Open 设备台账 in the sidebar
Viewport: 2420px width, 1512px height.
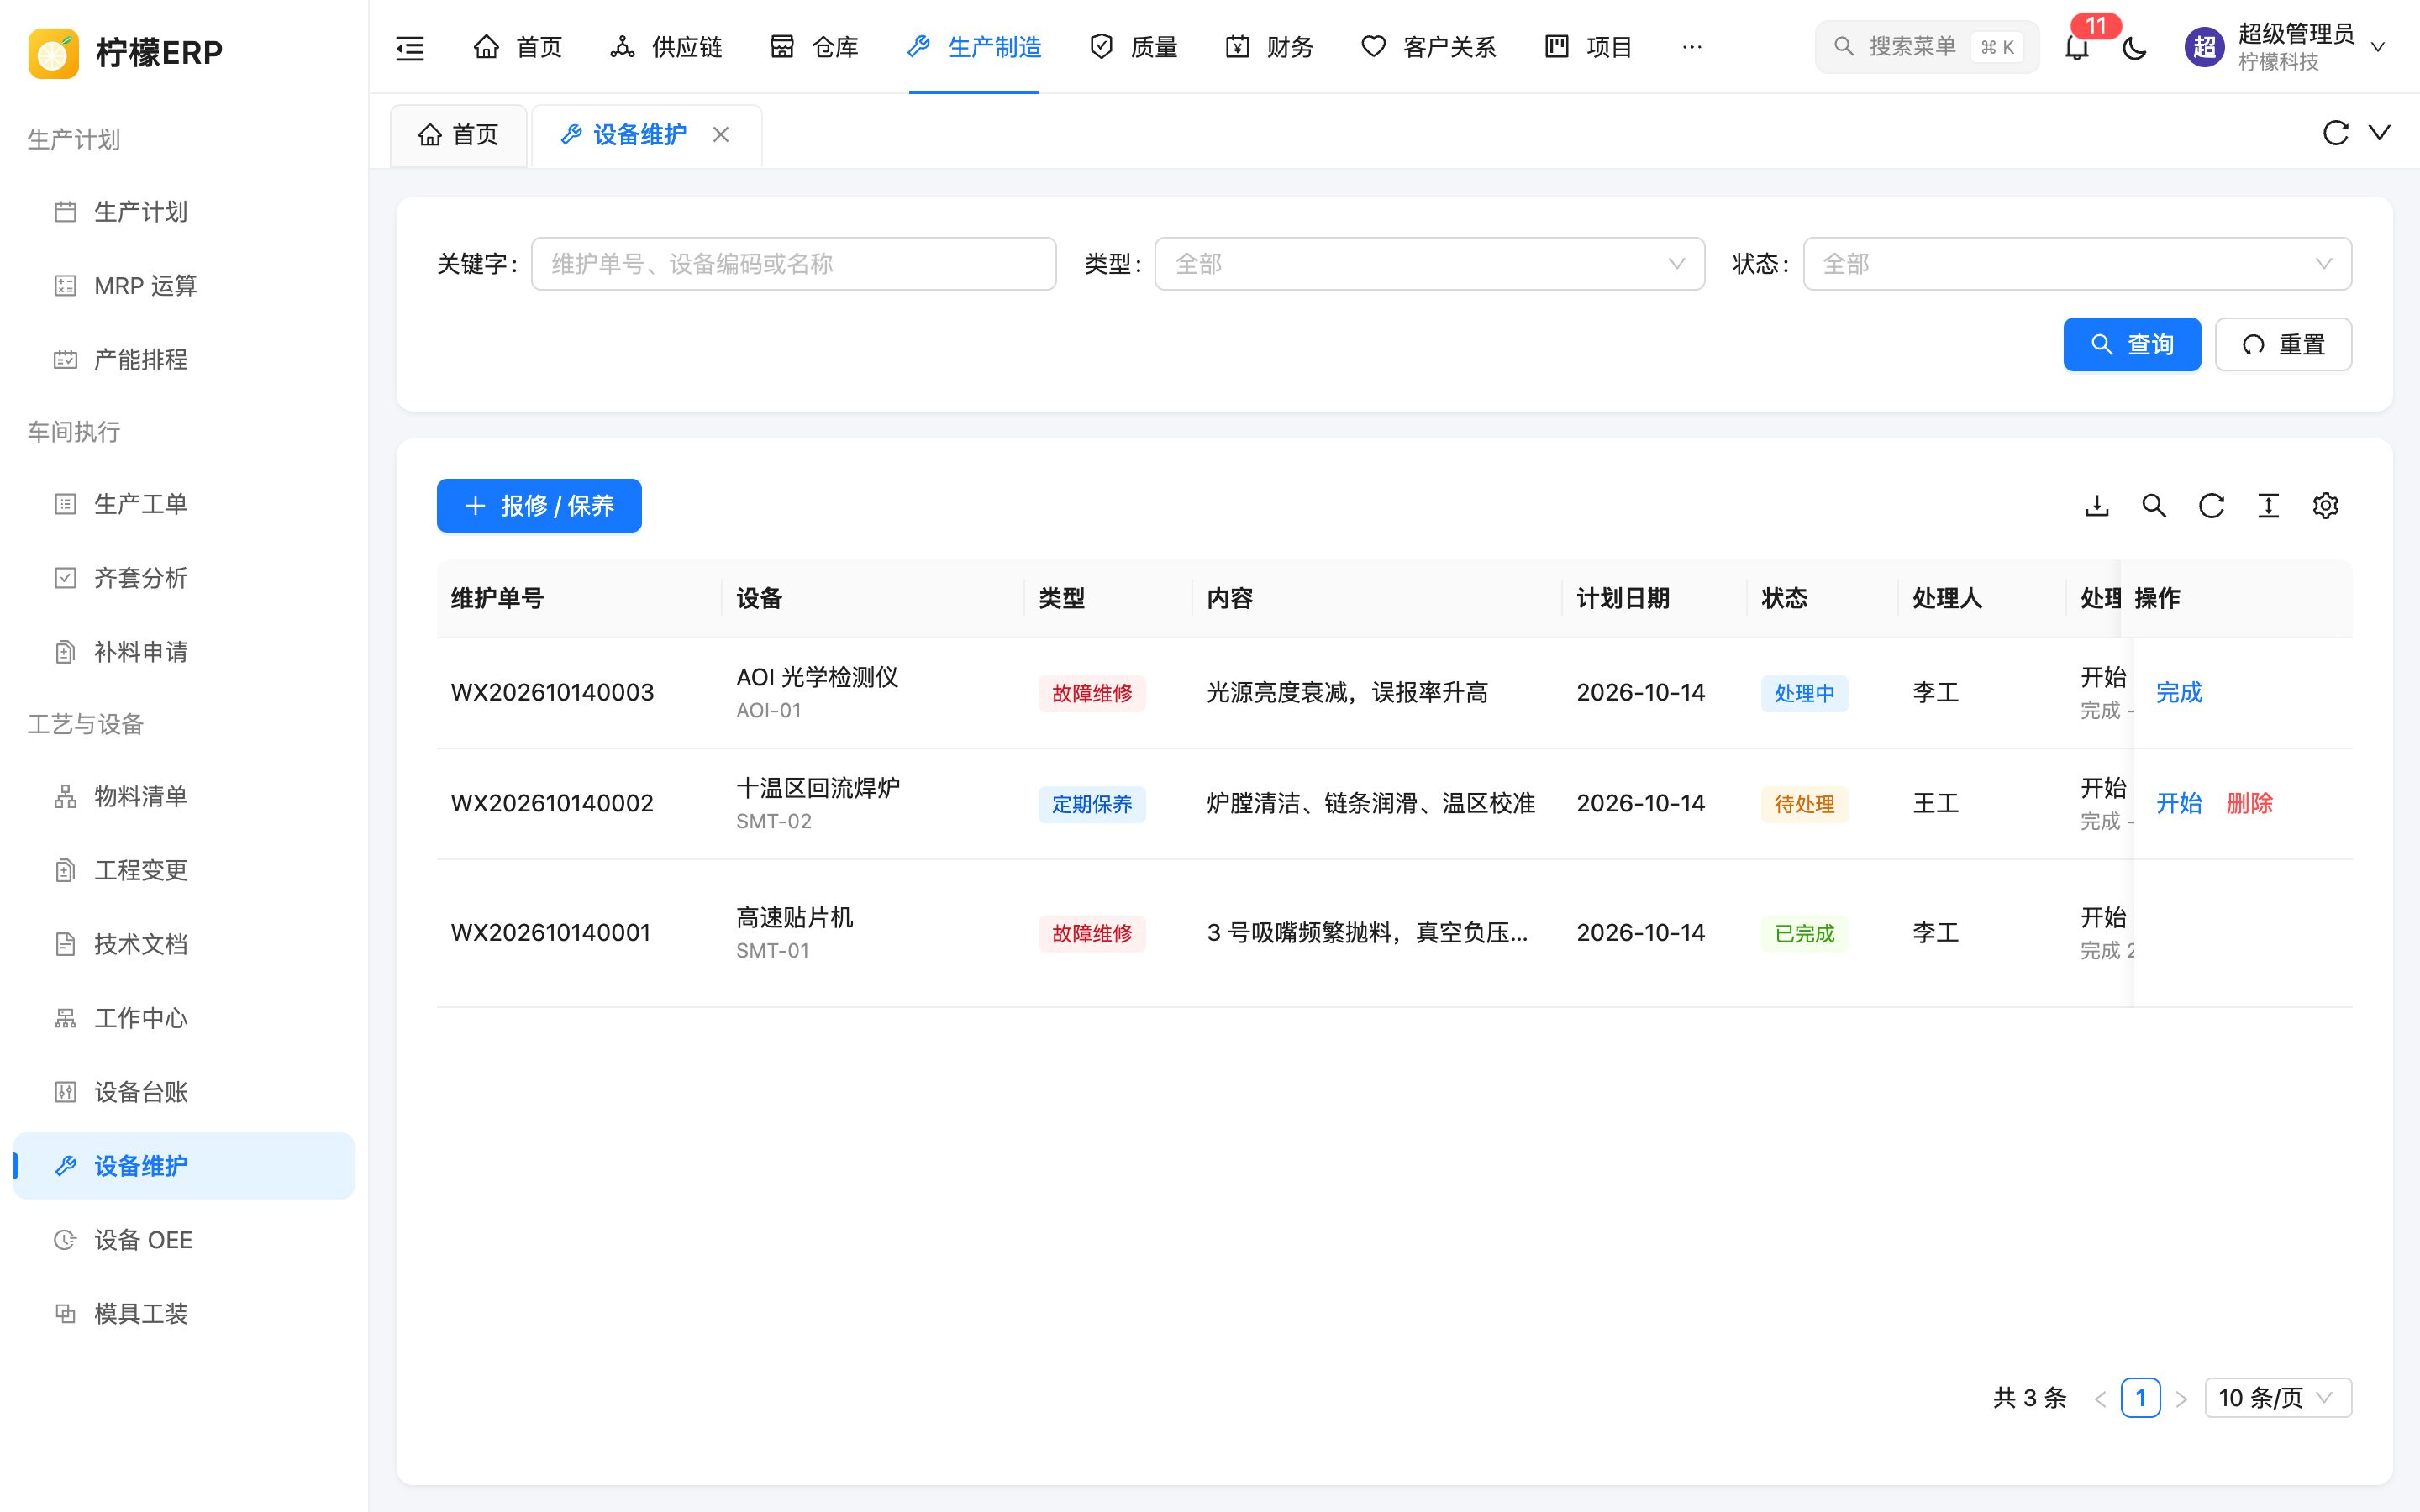[184, 1092]
